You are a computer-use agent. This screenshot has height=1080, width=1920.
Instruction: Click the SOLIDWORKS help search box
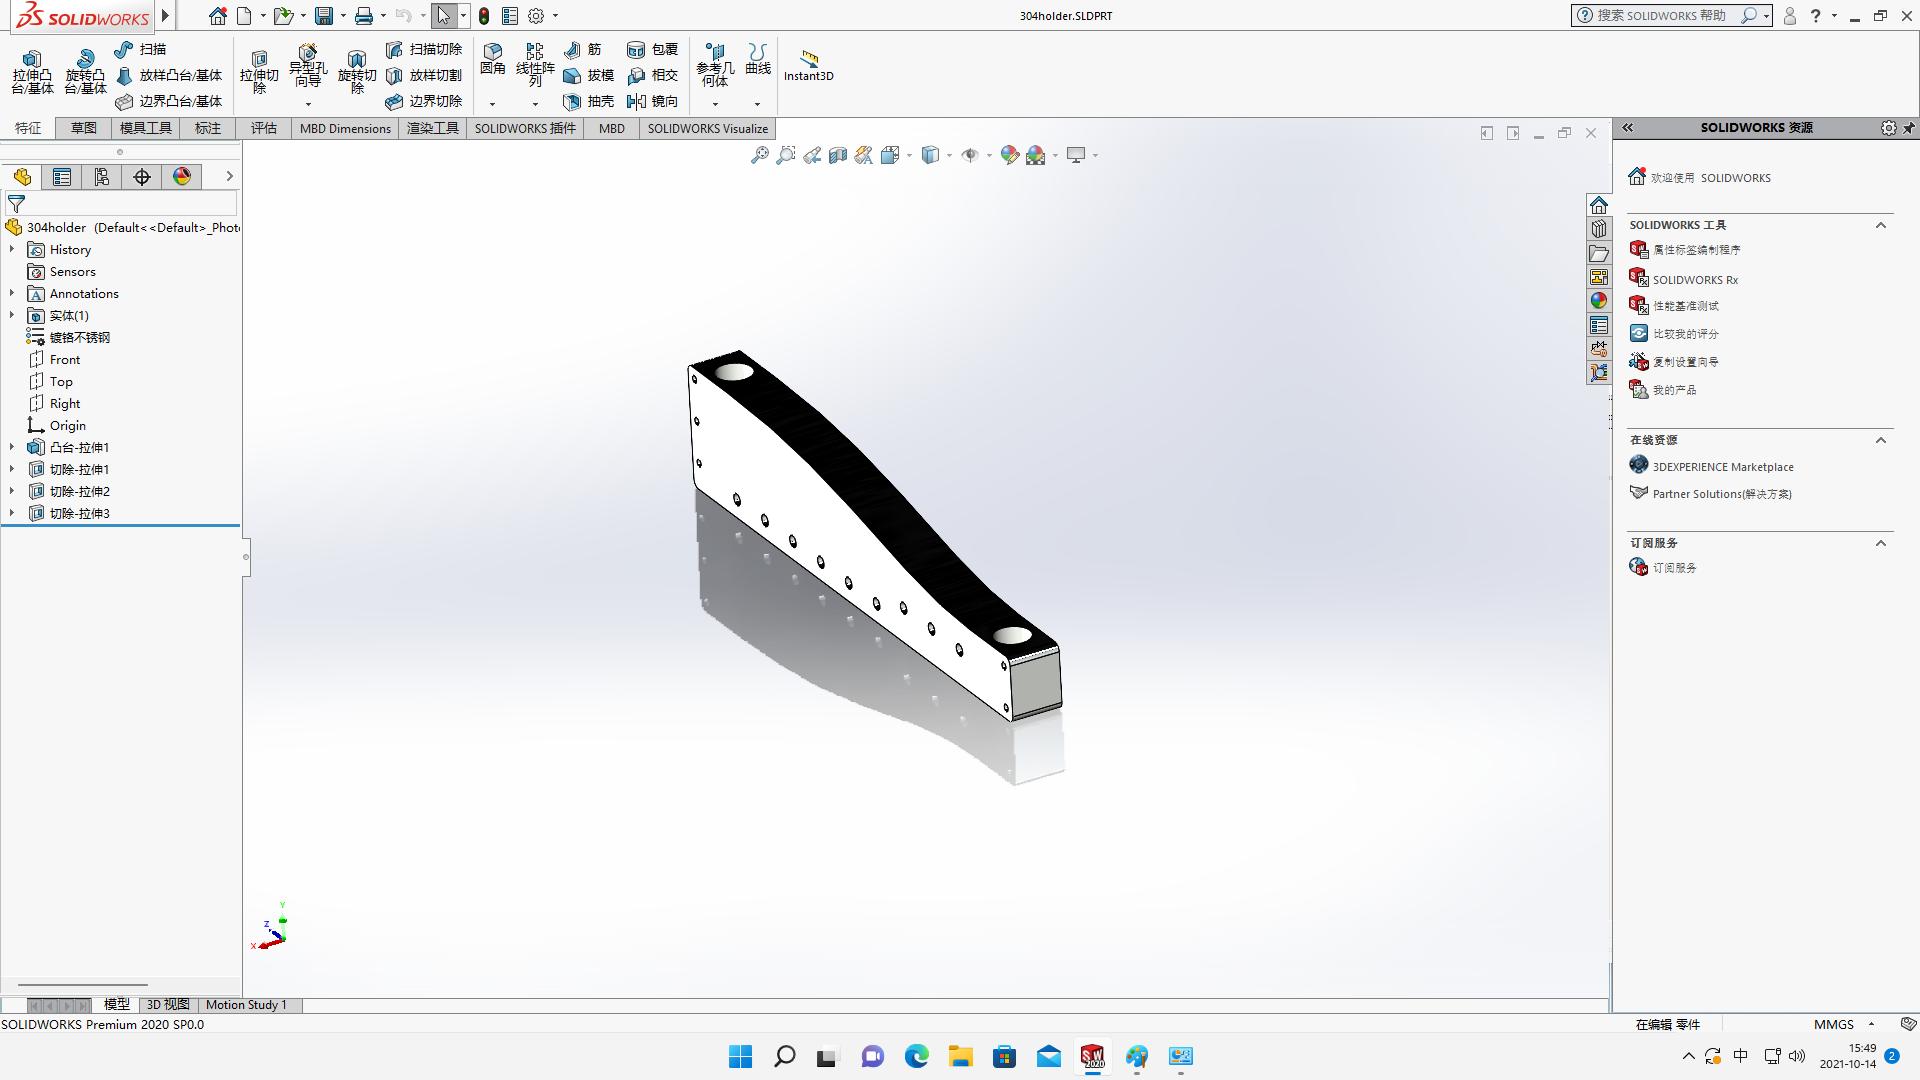tap(1670, 15)
